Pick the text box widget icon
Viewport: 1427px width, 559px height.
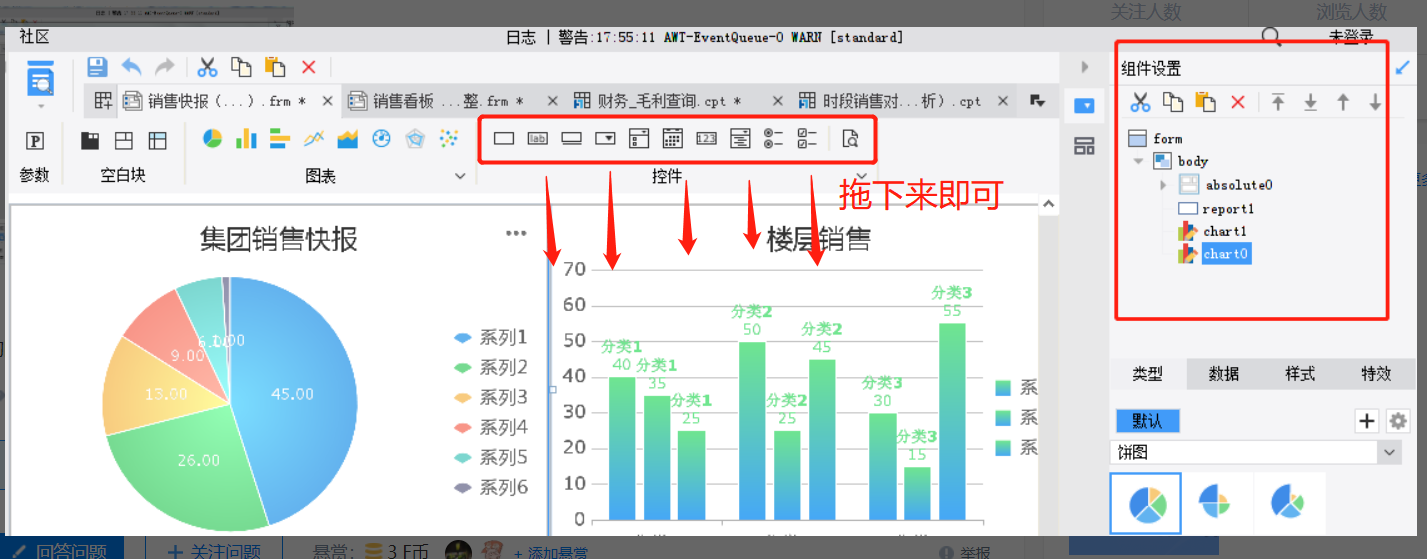point(504,139)
